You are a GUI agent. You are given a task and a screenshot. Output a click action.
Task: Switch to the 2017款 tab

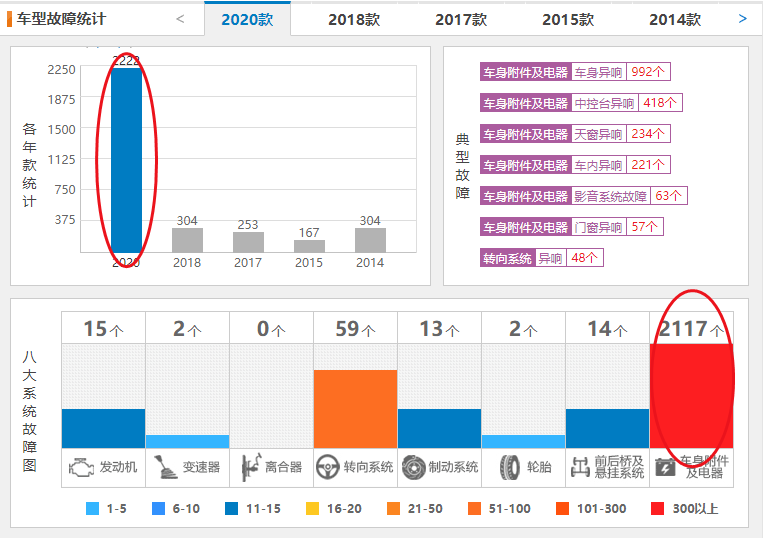[461, 19]
